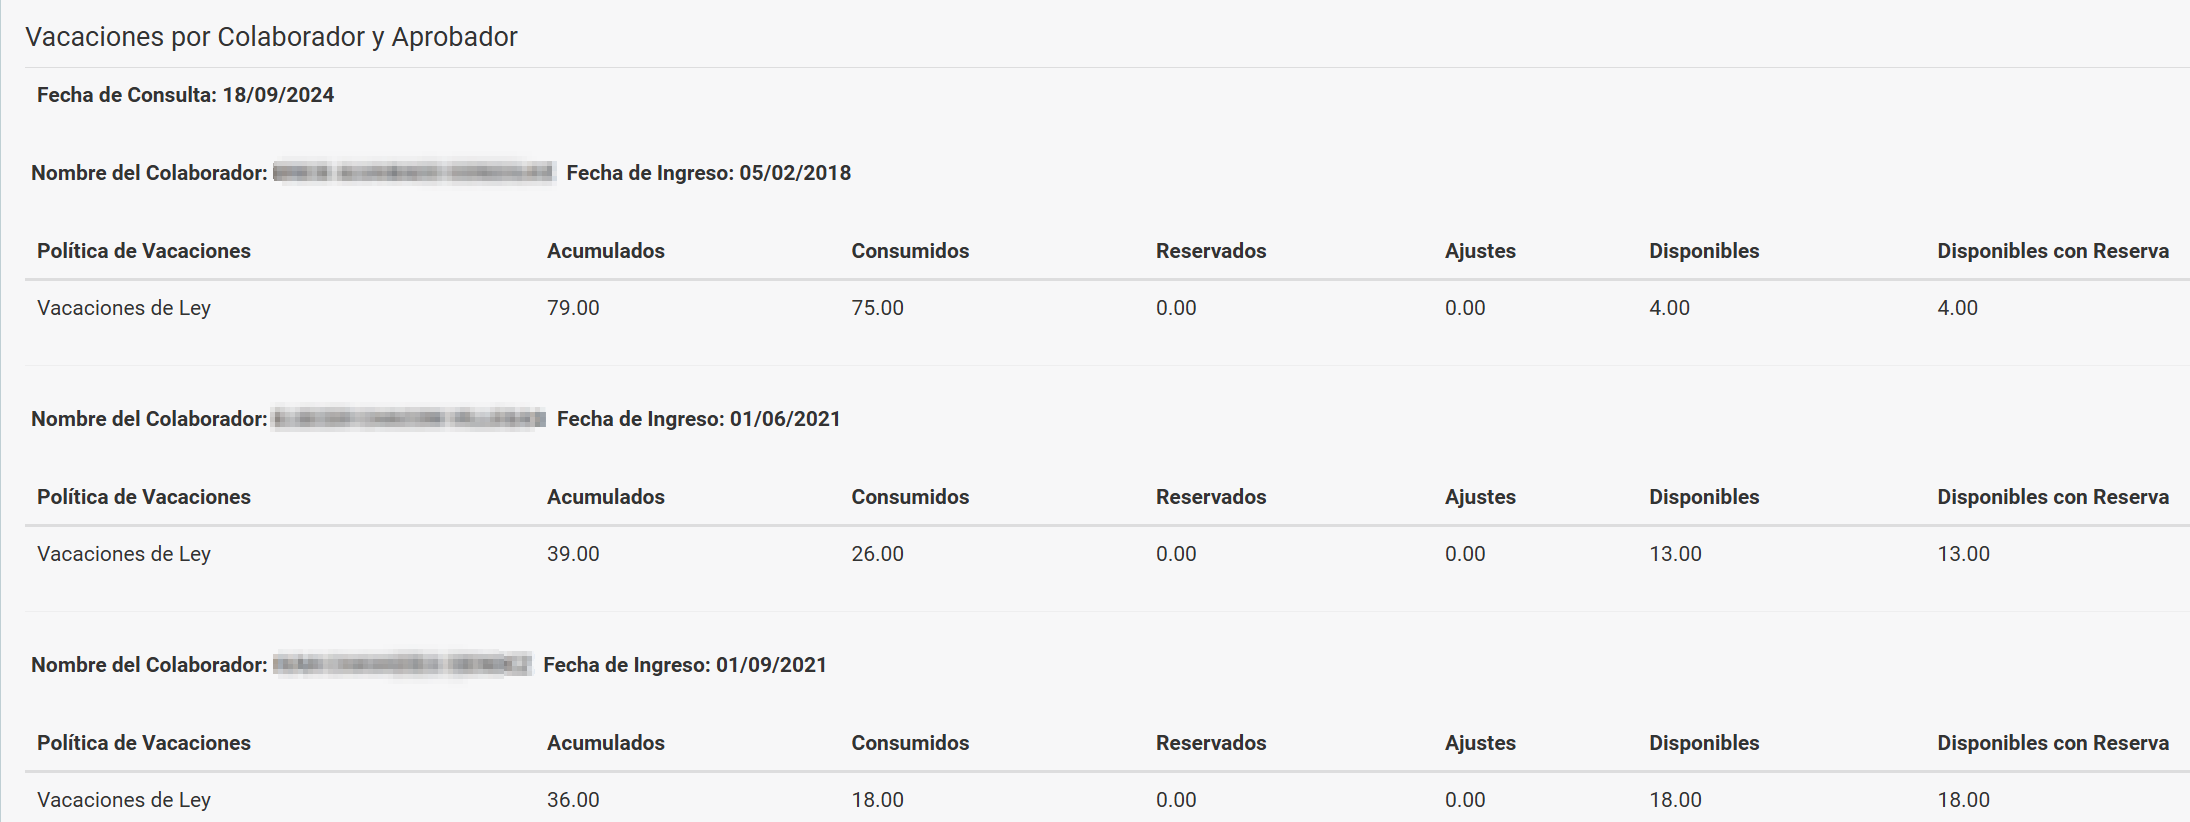The width and height of the screenshot is (2190, 822).
Task: Click "Vacaciones de Ley" in the 36.00 row
Action: click(124, 800)
